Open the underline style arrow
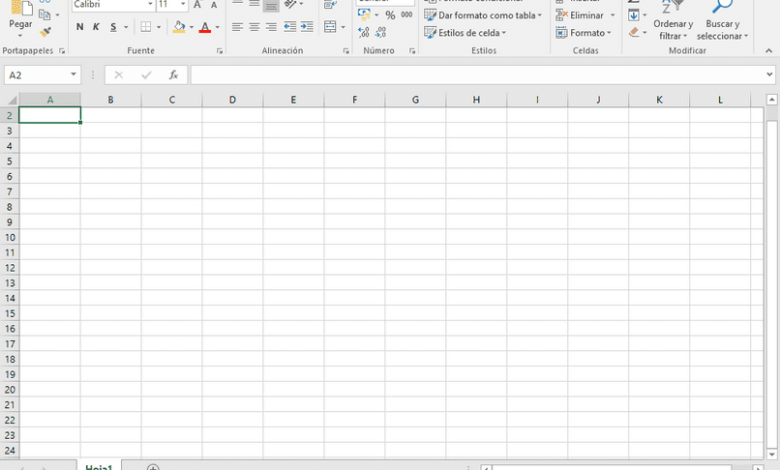Screen dimensions: 780x470 (x=126, y=27)
